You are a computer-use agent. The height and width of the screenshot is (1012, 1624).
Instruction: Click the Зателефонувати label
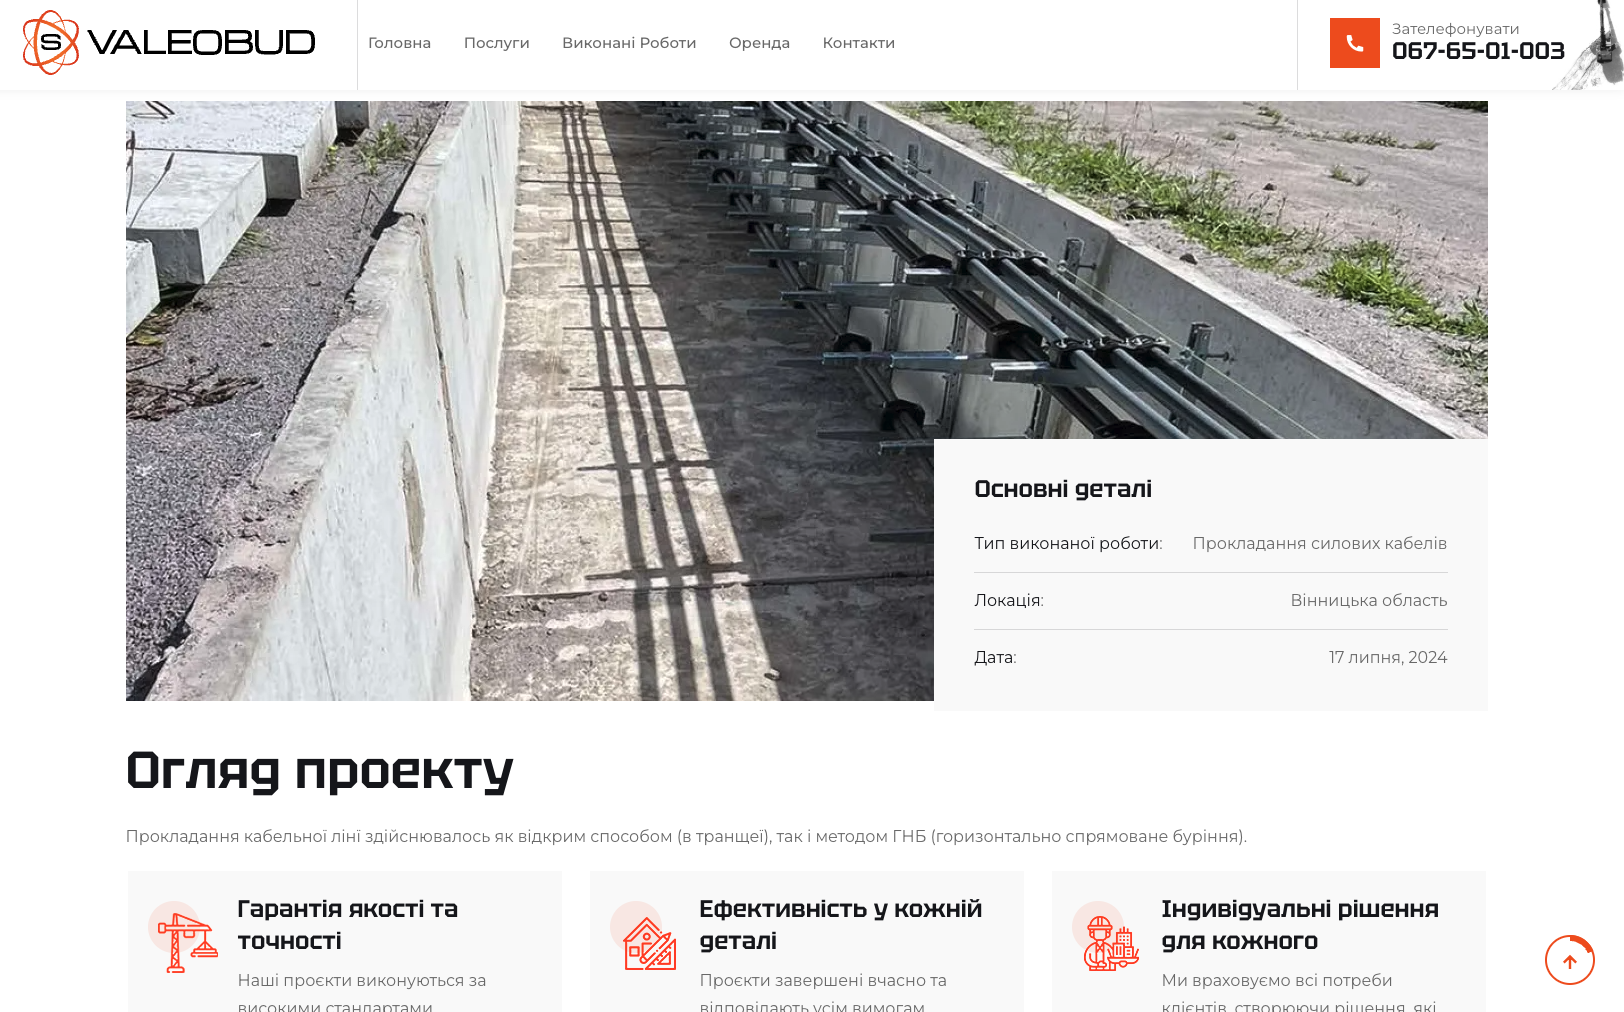1455,29
